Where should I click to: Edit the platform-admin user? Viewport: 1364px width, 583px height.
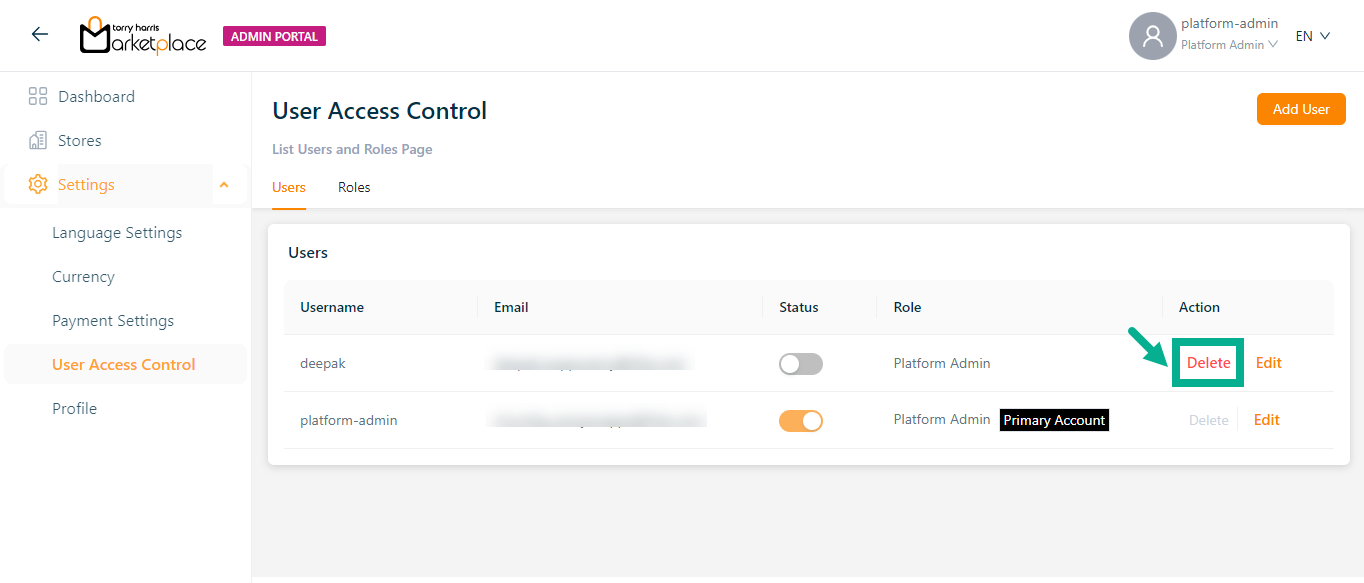pyautogui.click(x=1266, y=420)
